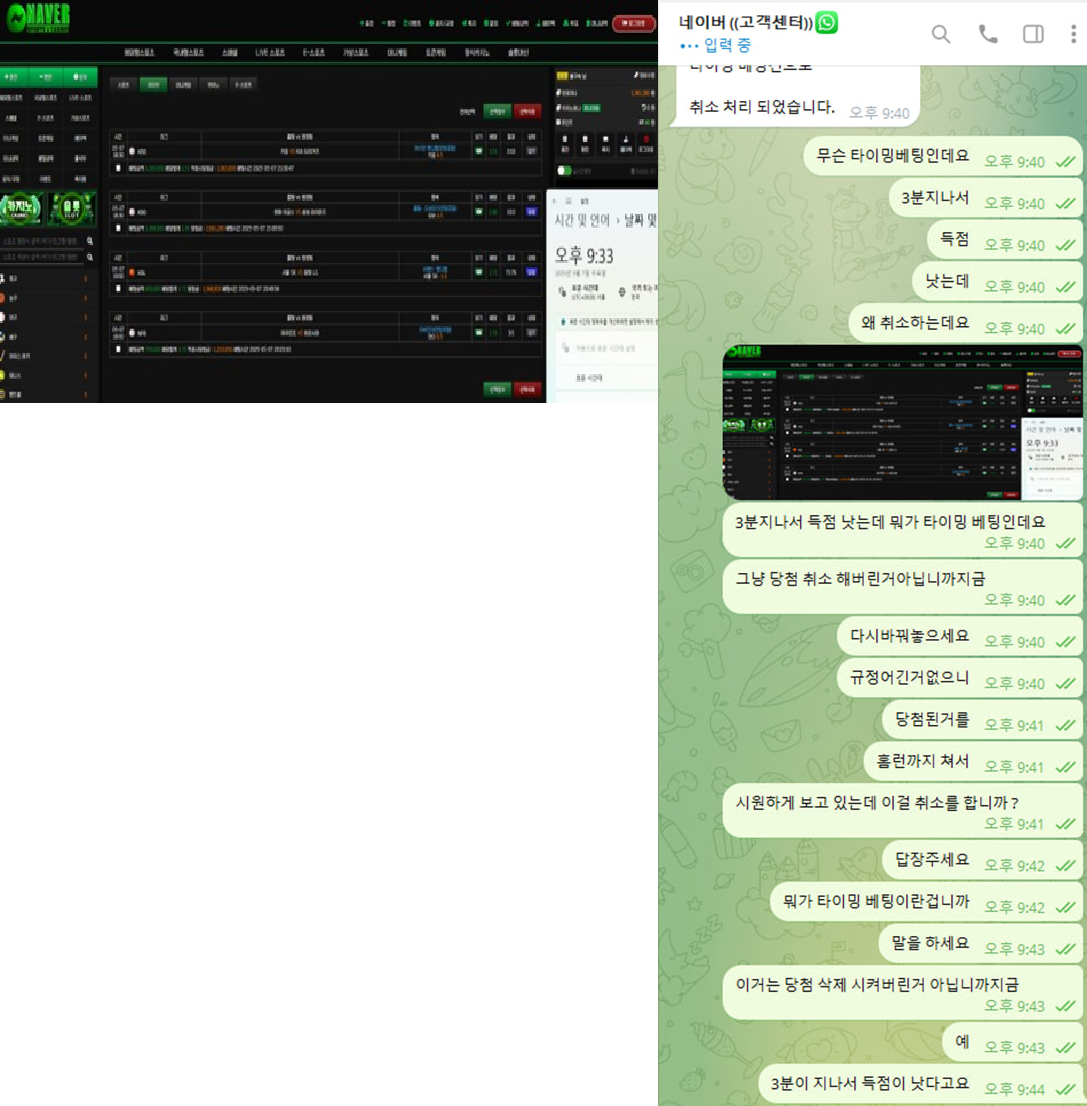Viewport: 1087px width, 1106px height.
Task: Select the message '다시바꿔놓으세요'
Action: tap(960, 636)
